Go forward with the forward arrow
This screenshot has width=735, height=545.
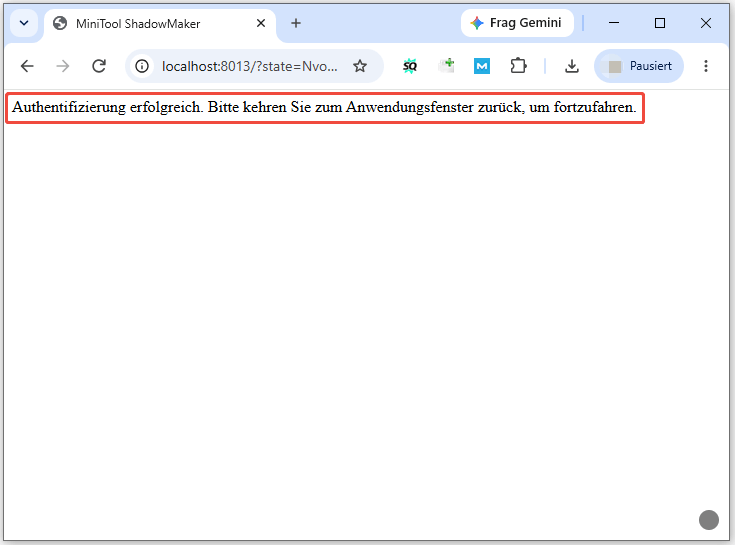[62, 66]
